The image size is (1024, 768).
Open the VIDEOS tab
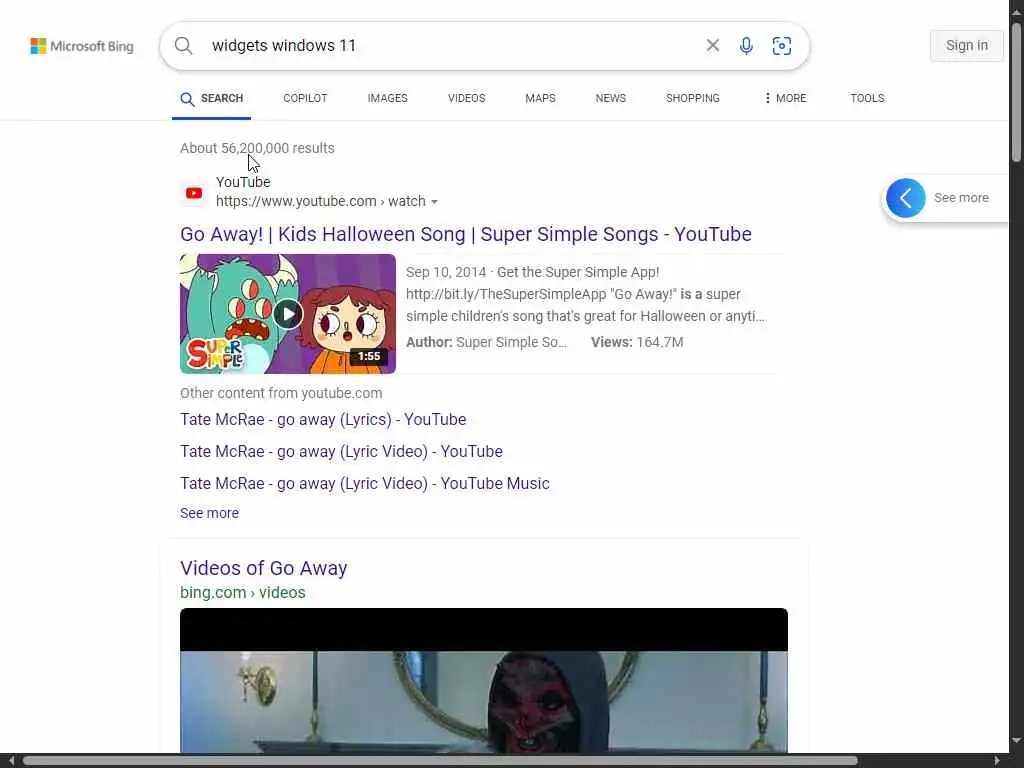[x=466, y=99]
